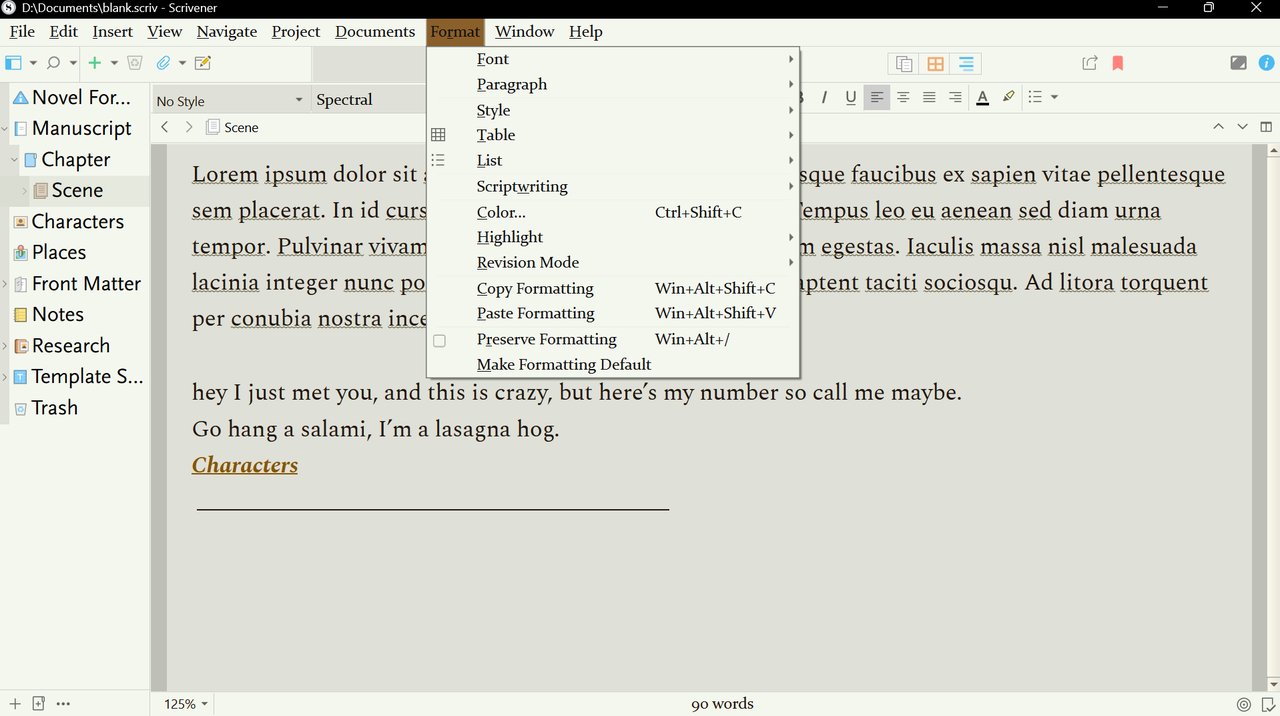The height and width of the screenshot is (716, 1280).
Task: Click the green Add document plus
Action: (x=95, y=63)
